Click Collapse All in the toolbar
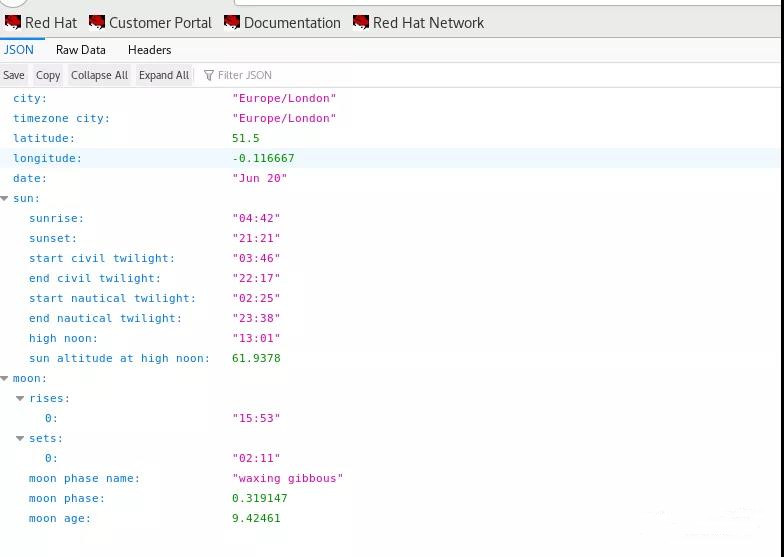 click(x=99, y=75)
